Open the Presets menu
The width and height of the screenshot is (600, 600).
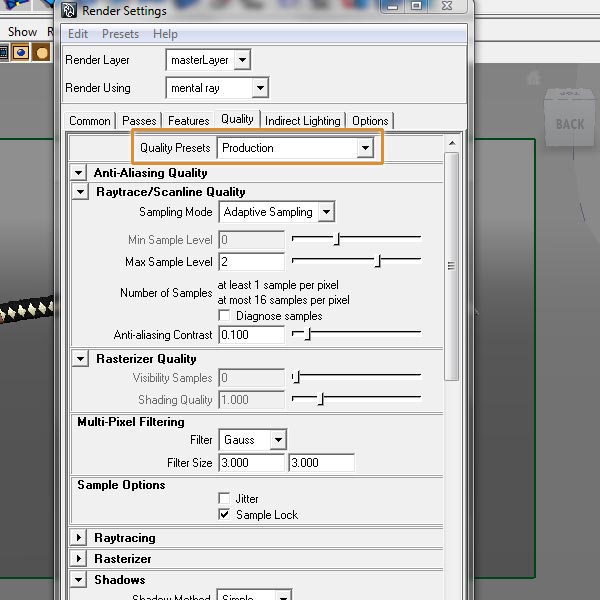[120, 34]
